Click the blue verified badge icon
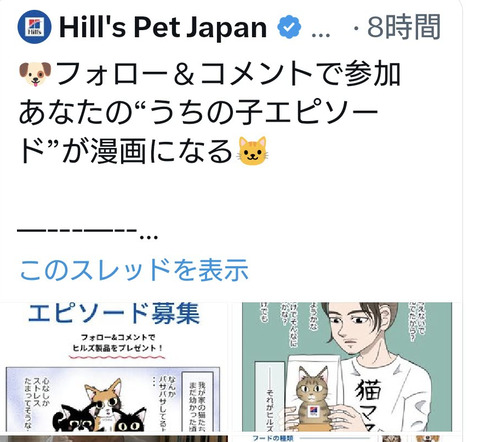480x442 pixels. point(289,27)
